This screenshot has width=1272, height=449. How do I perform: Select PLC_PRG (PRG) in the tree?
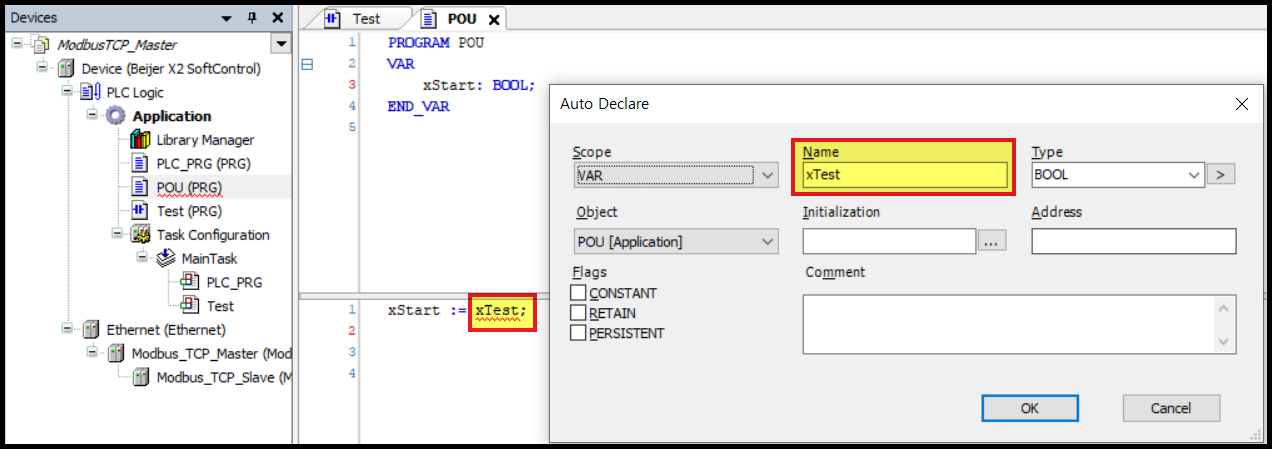[x=203, y=163]
